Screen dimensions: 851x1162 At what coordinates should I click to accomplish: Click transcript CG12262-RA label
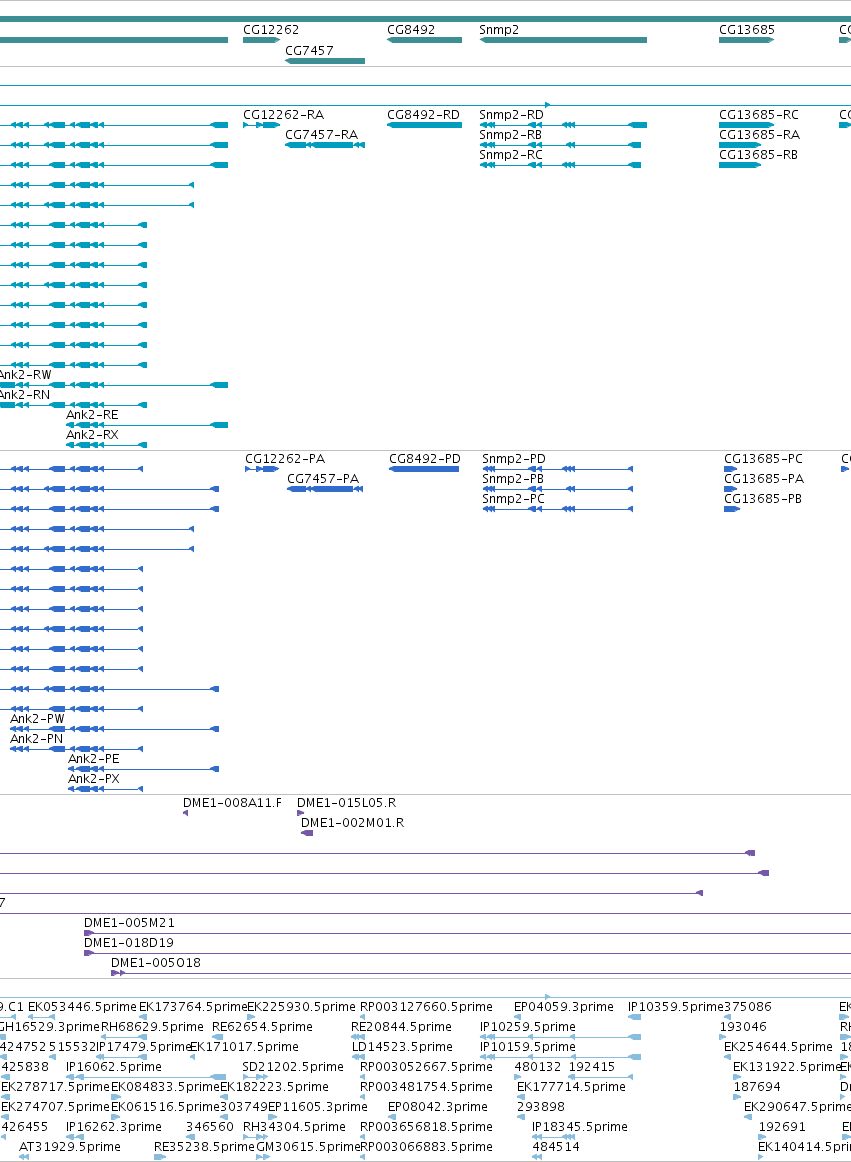[283, 115]
